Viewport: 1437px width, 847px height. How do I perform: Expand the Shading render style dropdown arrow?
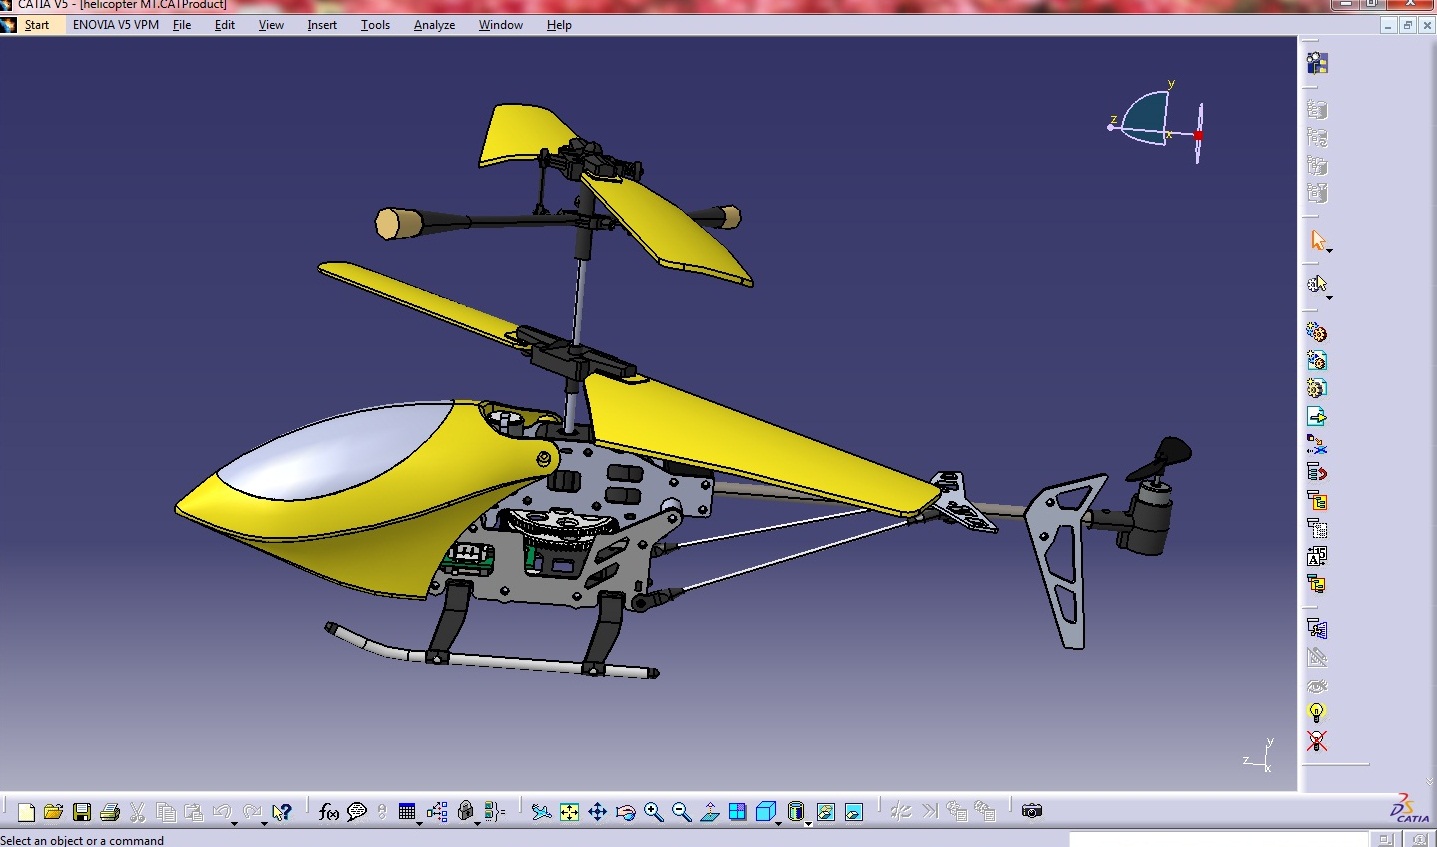coord(808,822)
